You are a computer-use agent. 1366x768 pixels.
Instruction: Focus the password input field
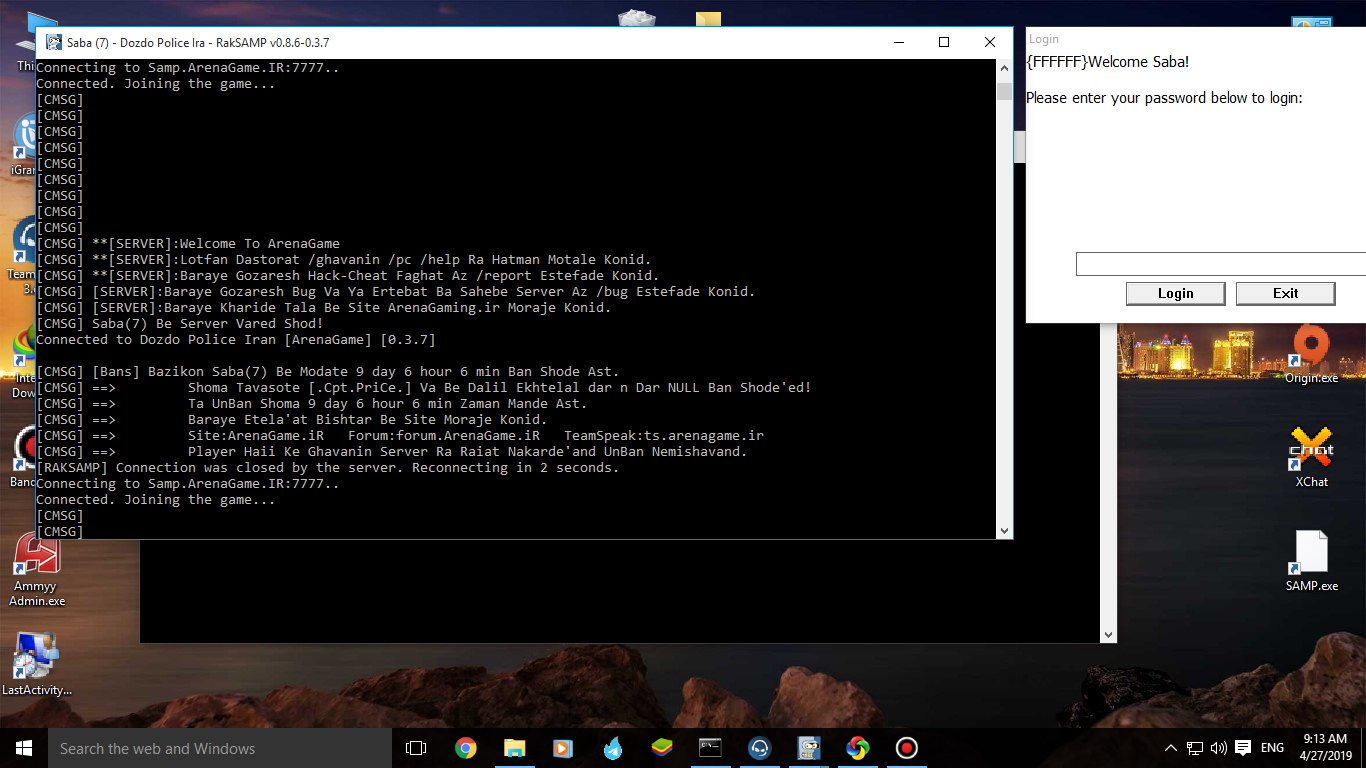click(x=1221, y=264)
